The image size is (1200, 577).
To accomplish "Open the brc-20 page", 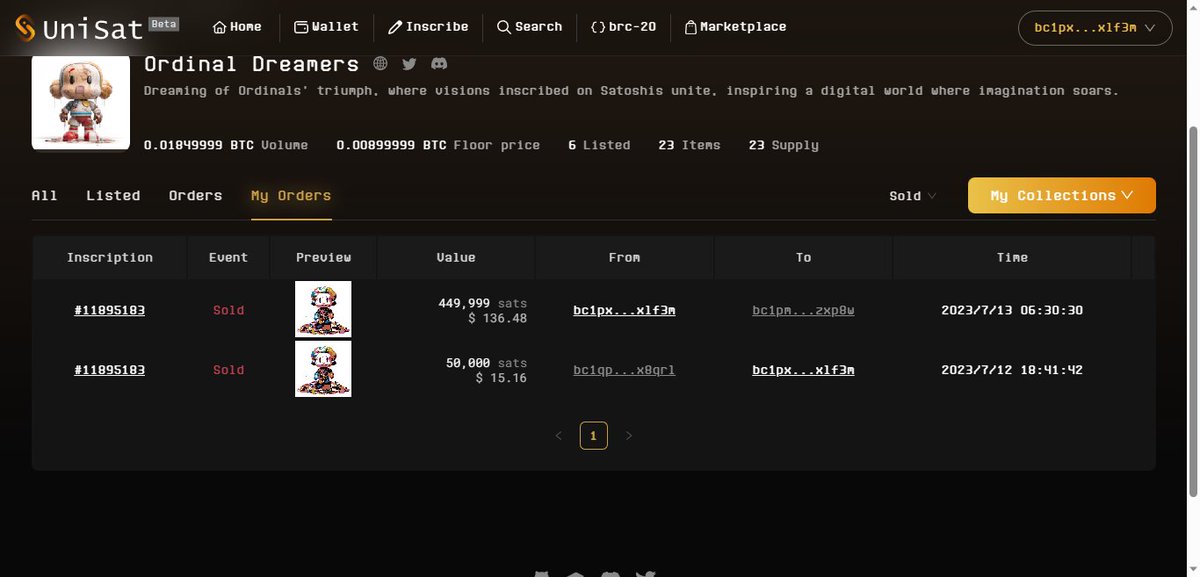I will point(623,27).
